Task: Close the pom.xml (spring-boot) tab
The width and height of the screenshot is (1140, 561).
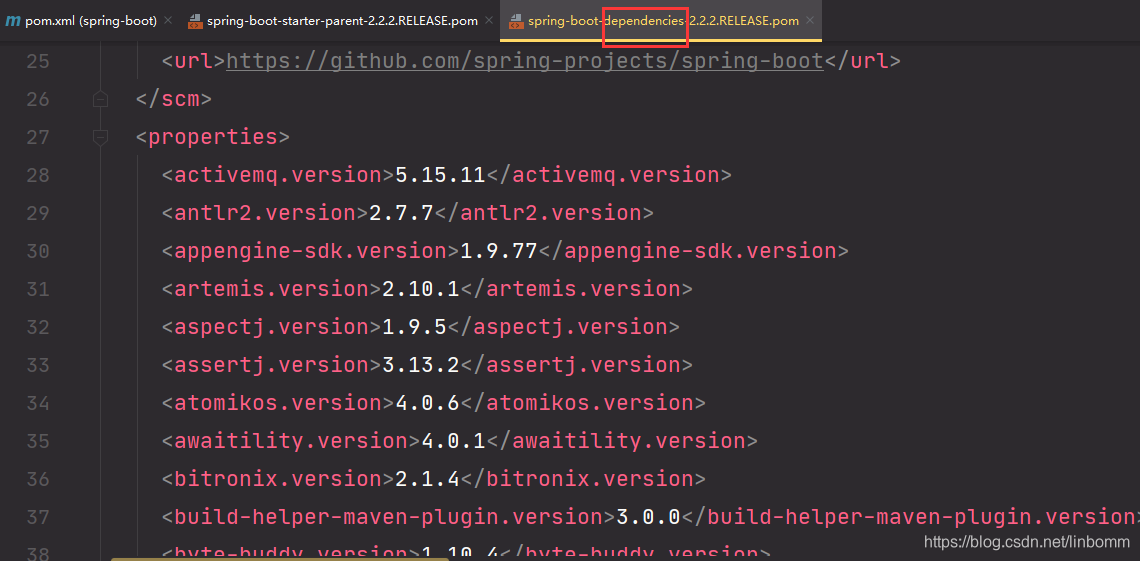Action: (x=168, y=20)
